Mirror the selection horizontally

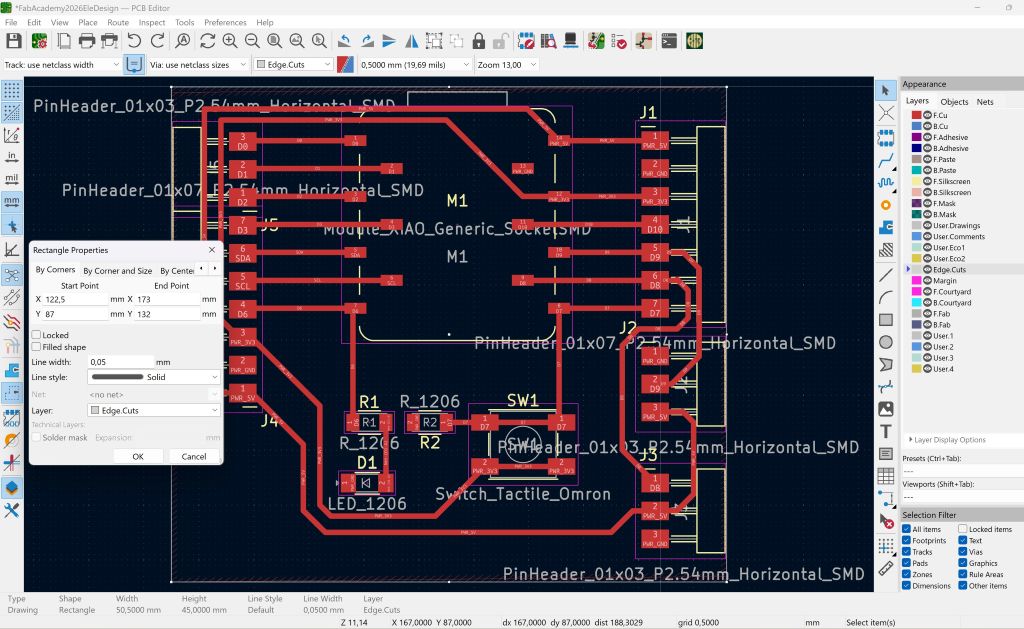411,41
